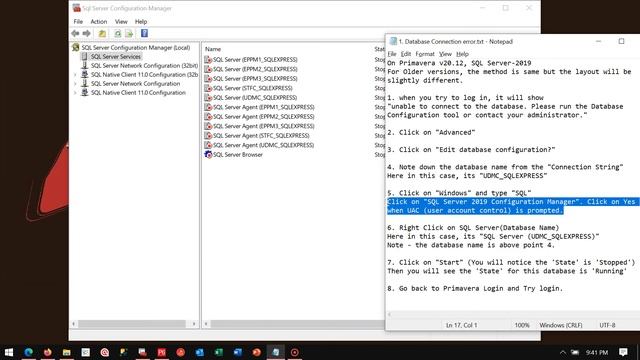Screen dimensions: 640x360
Task: Open the notification center icon
Action: (623, 352)
